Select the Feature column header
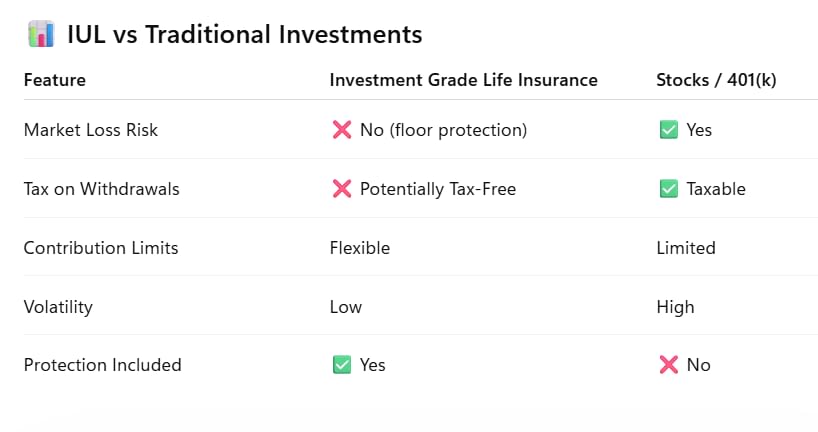 [55, 80]
